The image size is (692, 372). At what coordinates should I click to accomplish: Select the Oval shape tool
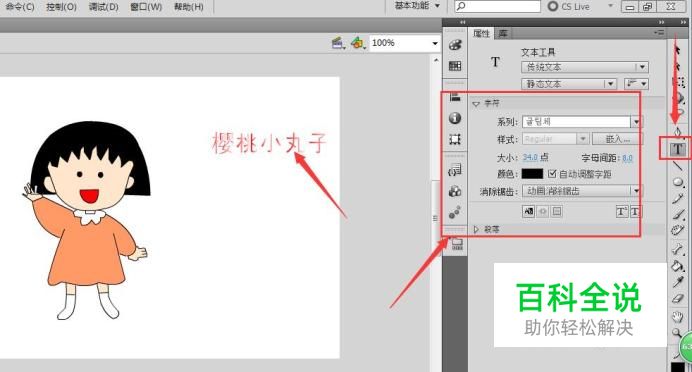pyautogui.click(x=678, y=182)
